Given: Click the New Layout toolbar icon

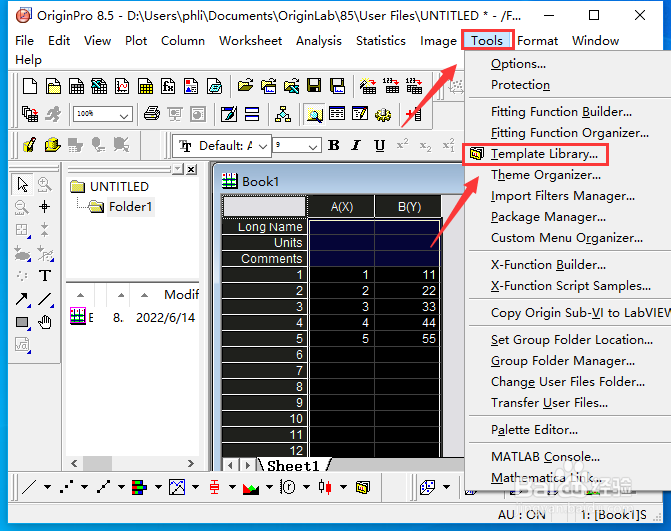Looking at the screenshot, I should click(191, 86).
